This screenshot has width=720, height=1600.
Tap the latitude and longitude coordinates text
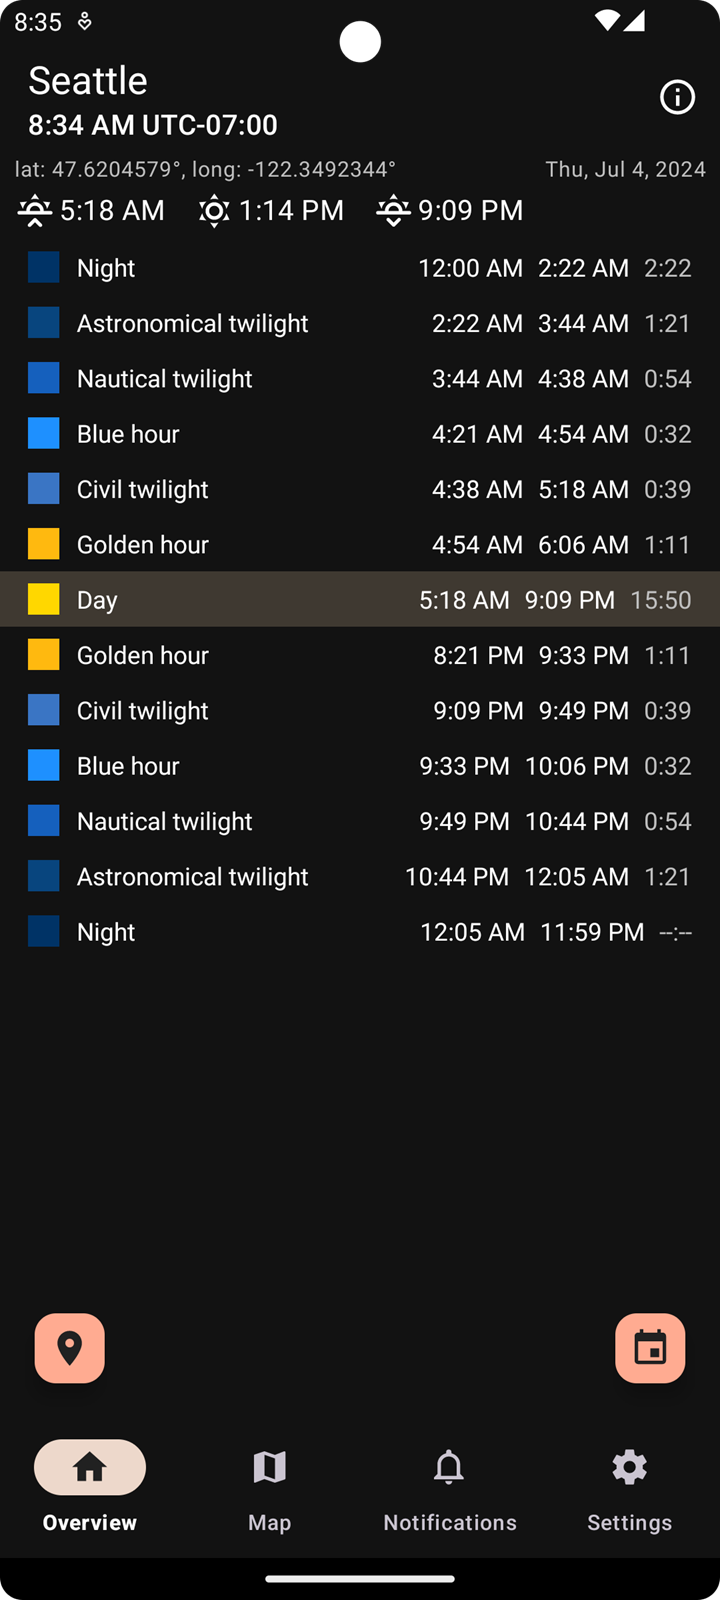pyautogui.click(x=205, y=169)
